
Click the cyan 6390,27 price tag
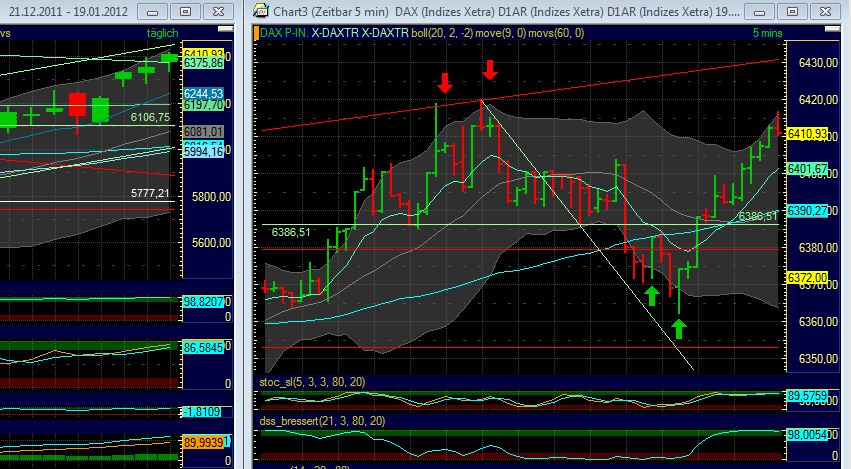[808, 211]
